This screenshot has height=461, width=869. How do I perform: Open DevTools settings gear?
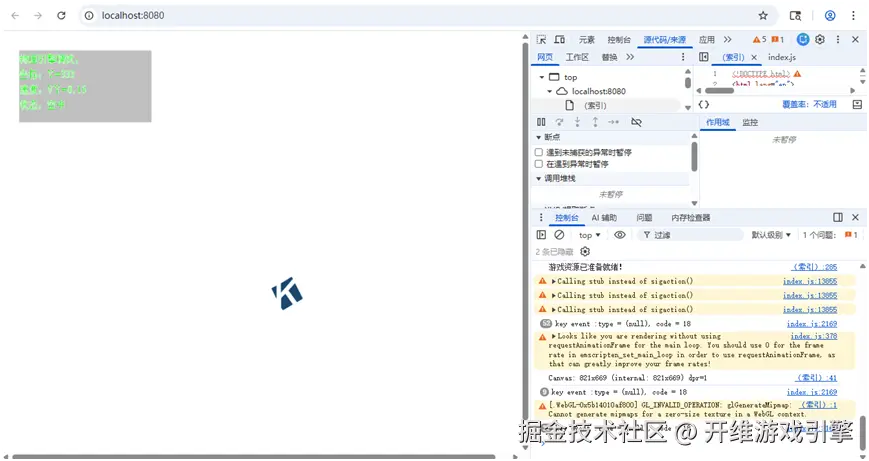(820, 39)
